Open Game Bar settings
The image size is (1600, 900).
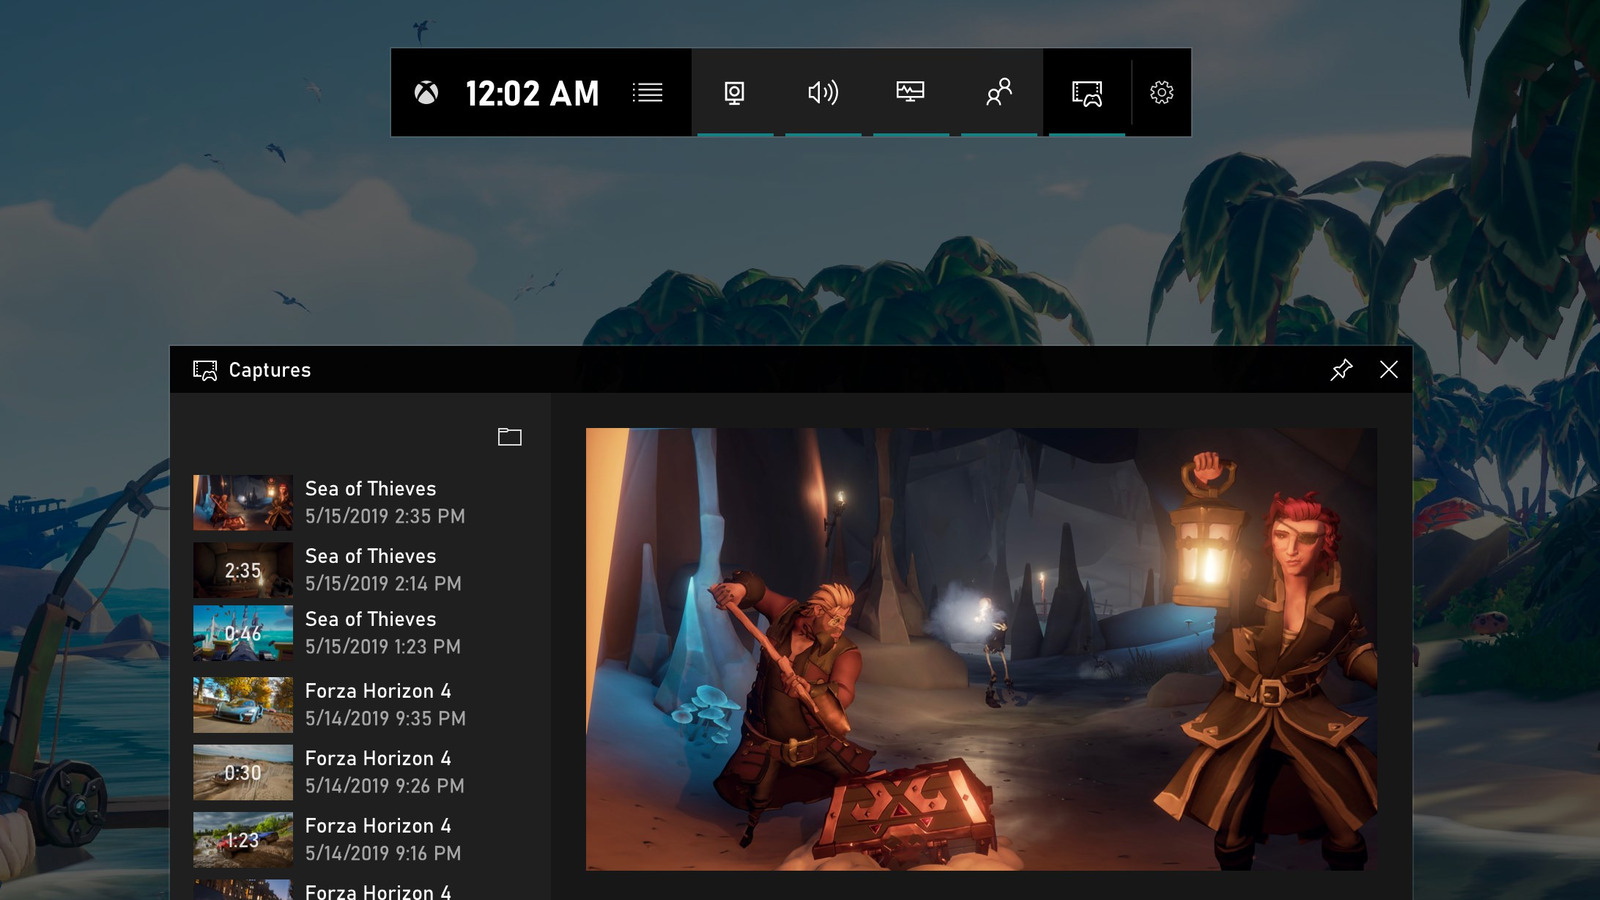coord(1162,93)
